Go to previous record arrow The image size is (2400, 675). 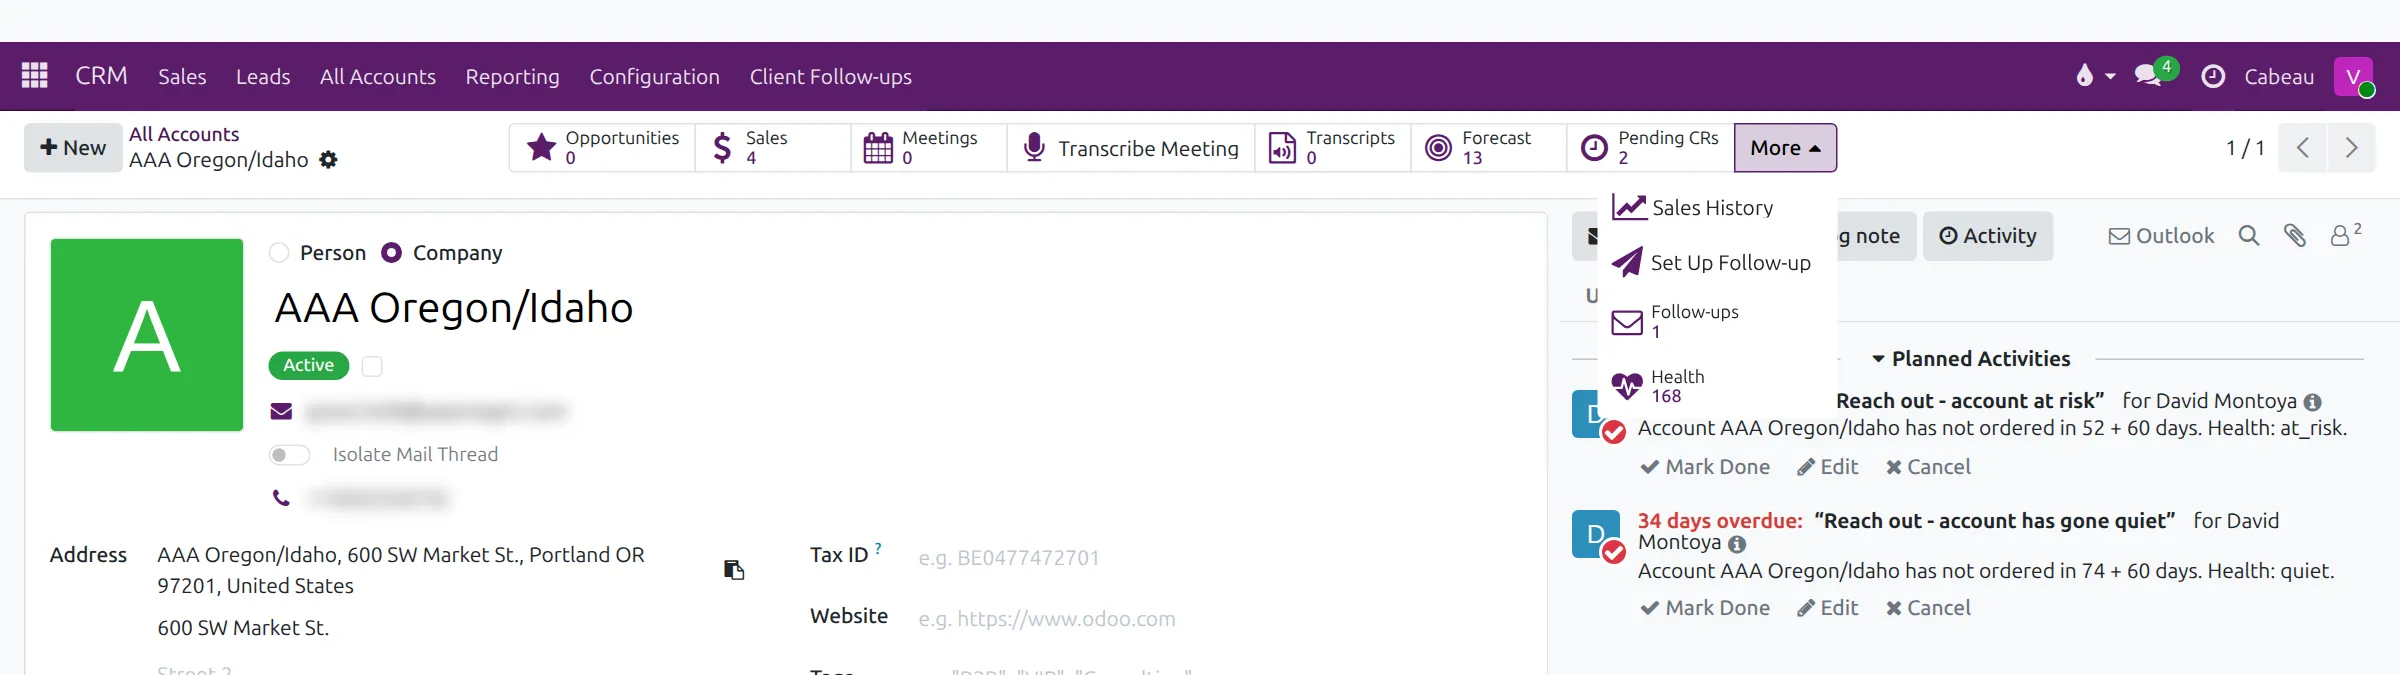click(x=2303, y=148)
